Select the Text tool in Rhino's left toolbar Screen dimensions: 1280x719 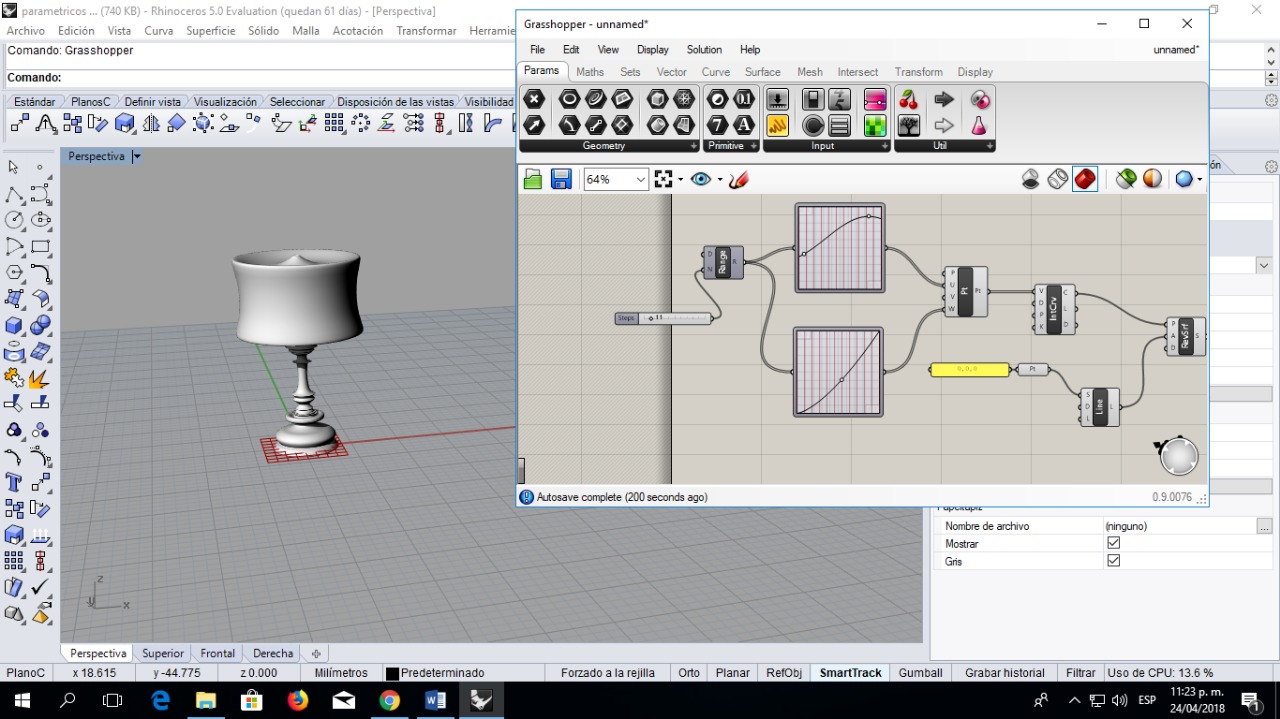14,482
